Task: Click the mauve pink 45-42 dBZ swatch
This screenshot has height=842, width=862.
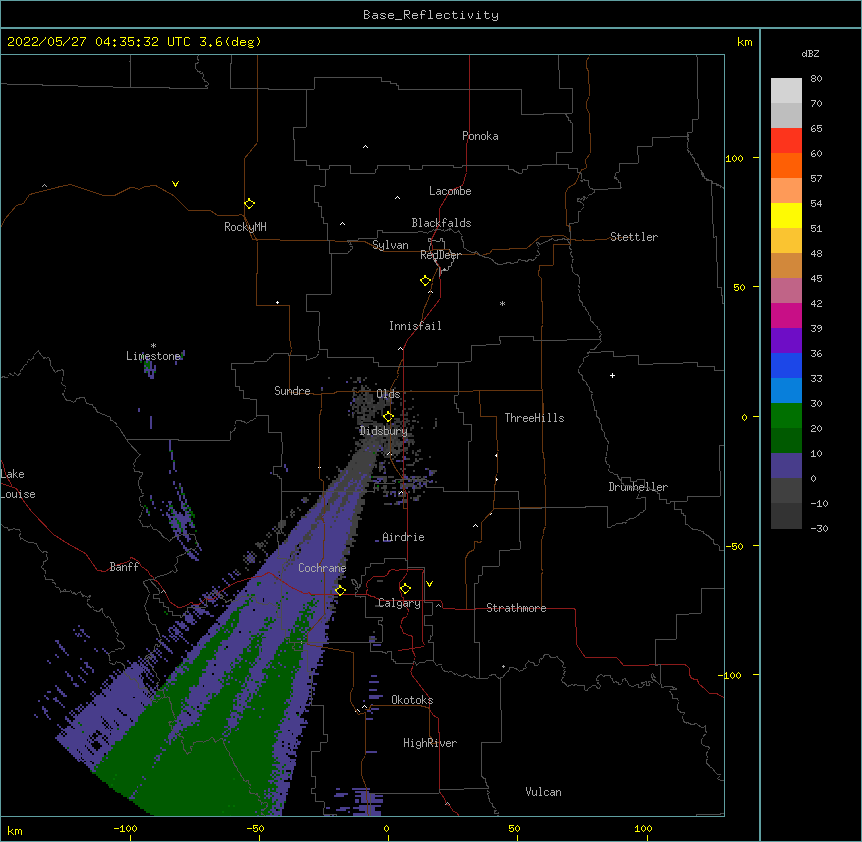Action: click(x=786, y=291)
